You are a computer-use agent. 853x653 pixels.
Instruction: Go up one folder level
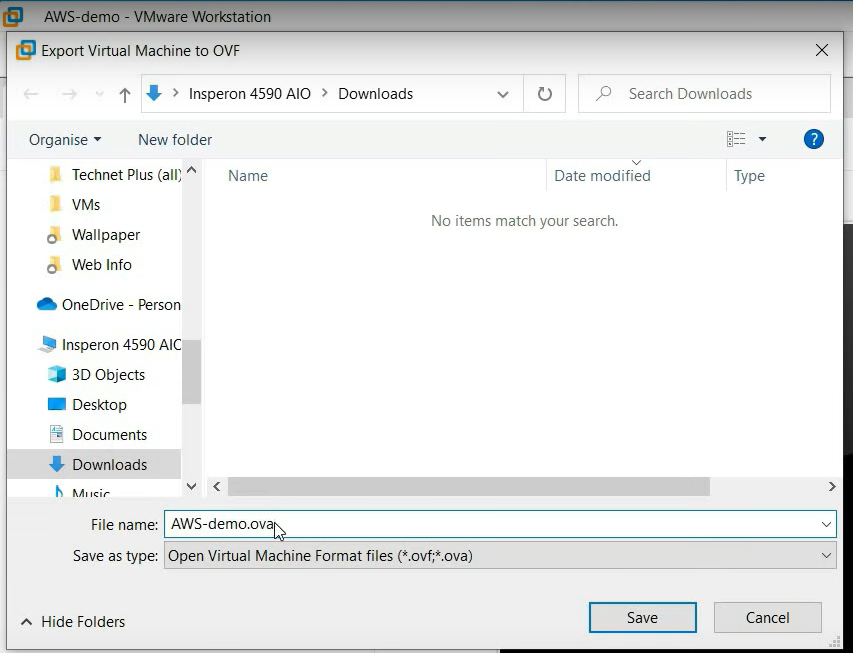coord(125,95)
